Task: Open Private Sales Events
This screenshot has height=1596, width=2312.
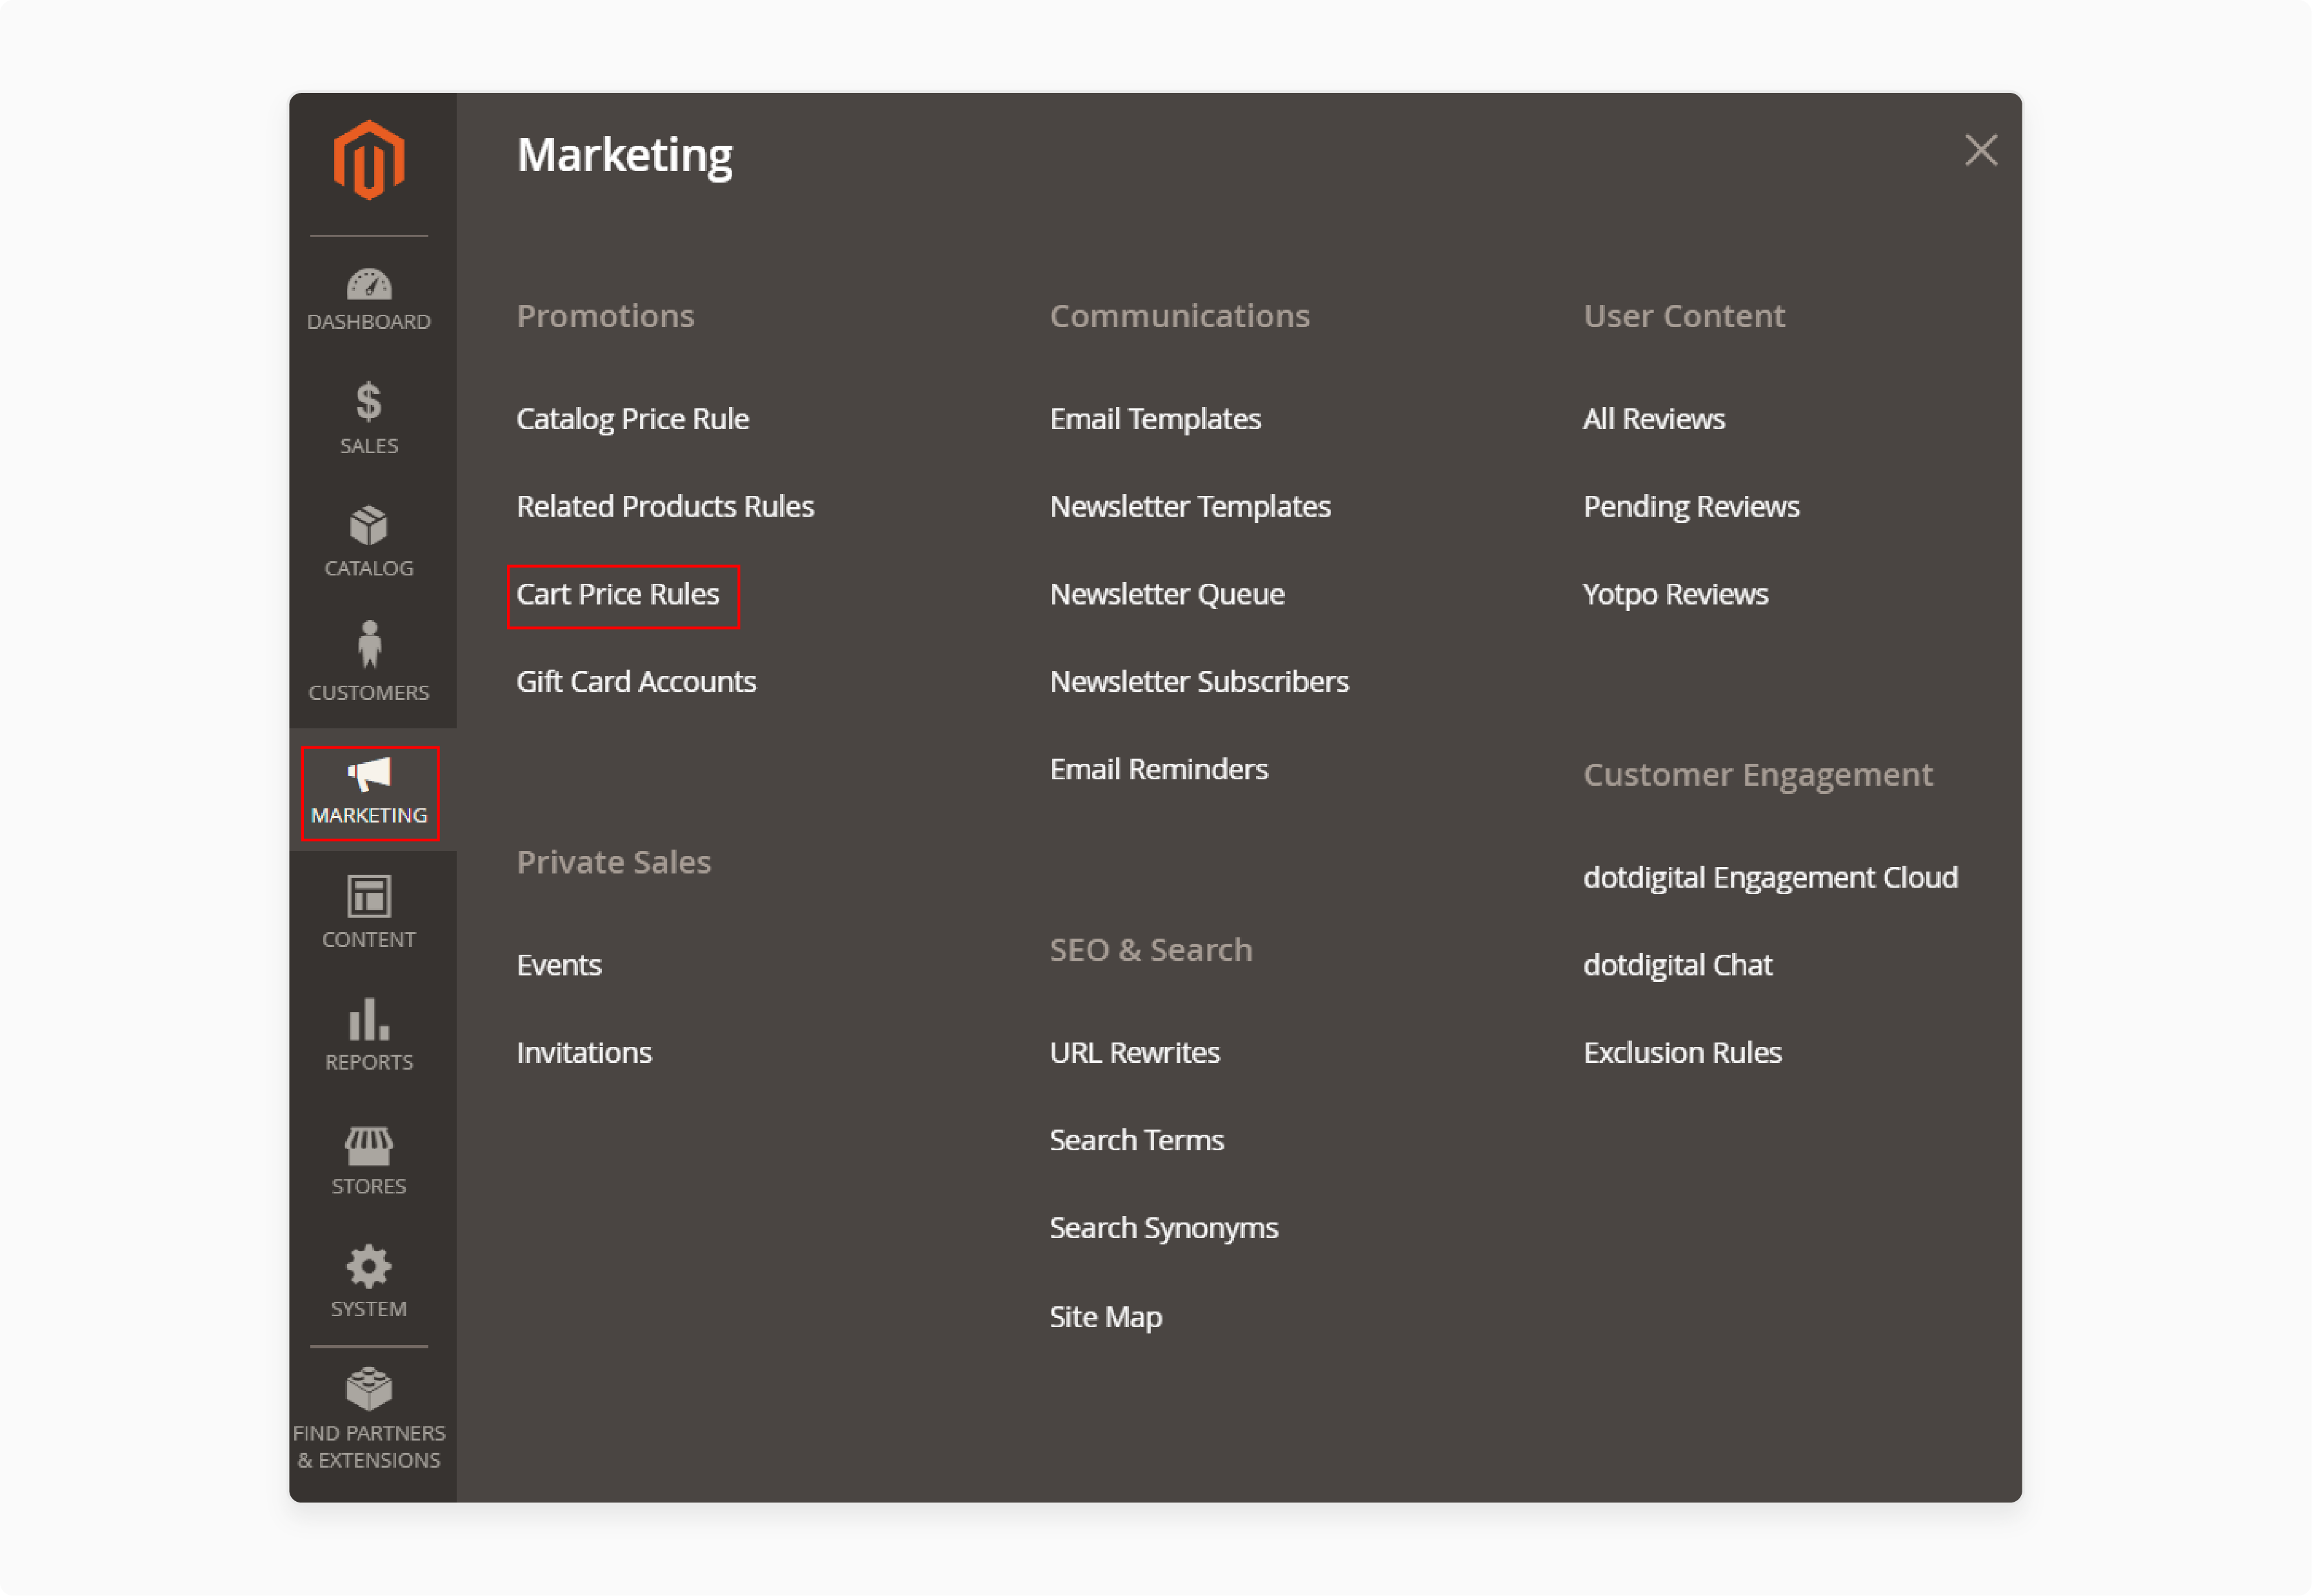Action: pyautogui.click(x=559, y=966)
